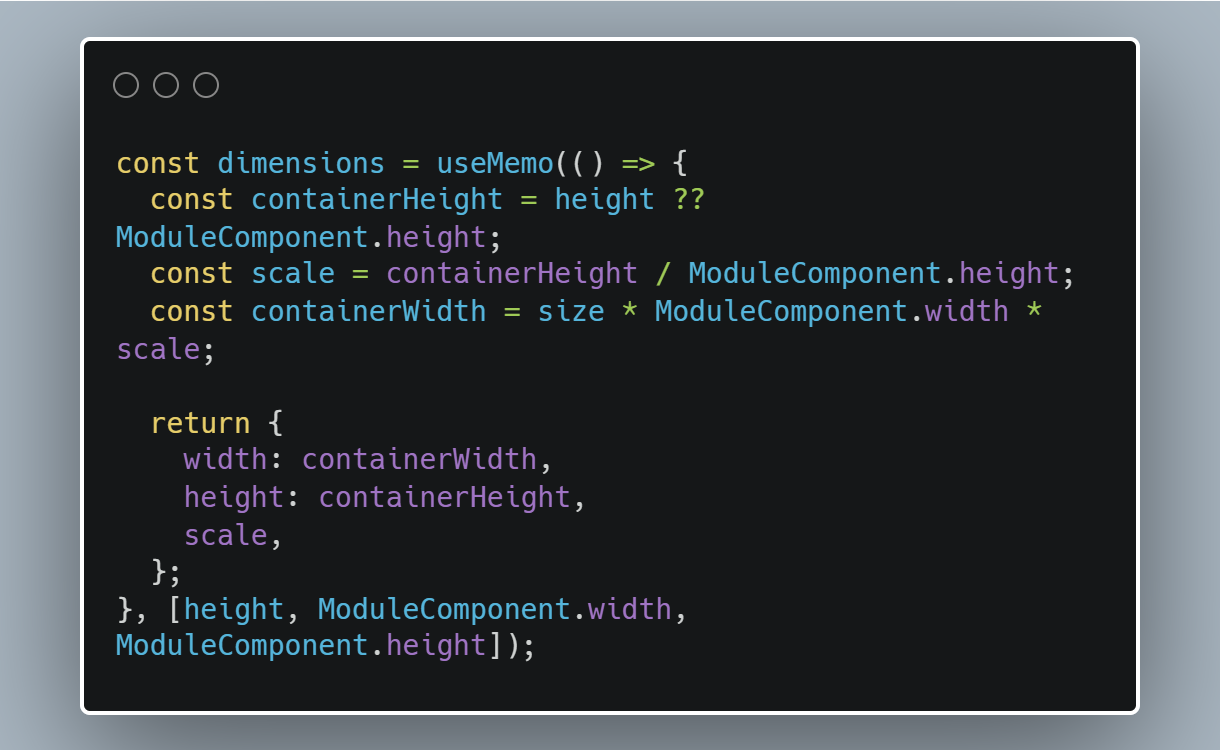Screen dimensions: 1220x750
Task: Click the => arrow operator
Action: click(637, 163)
